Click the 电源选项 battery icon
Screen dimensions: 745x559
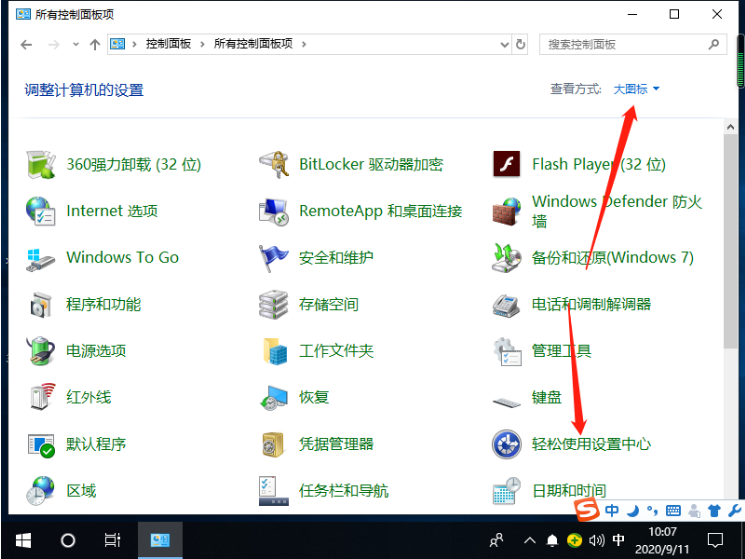pyautogui.click(x=41, y=351)
